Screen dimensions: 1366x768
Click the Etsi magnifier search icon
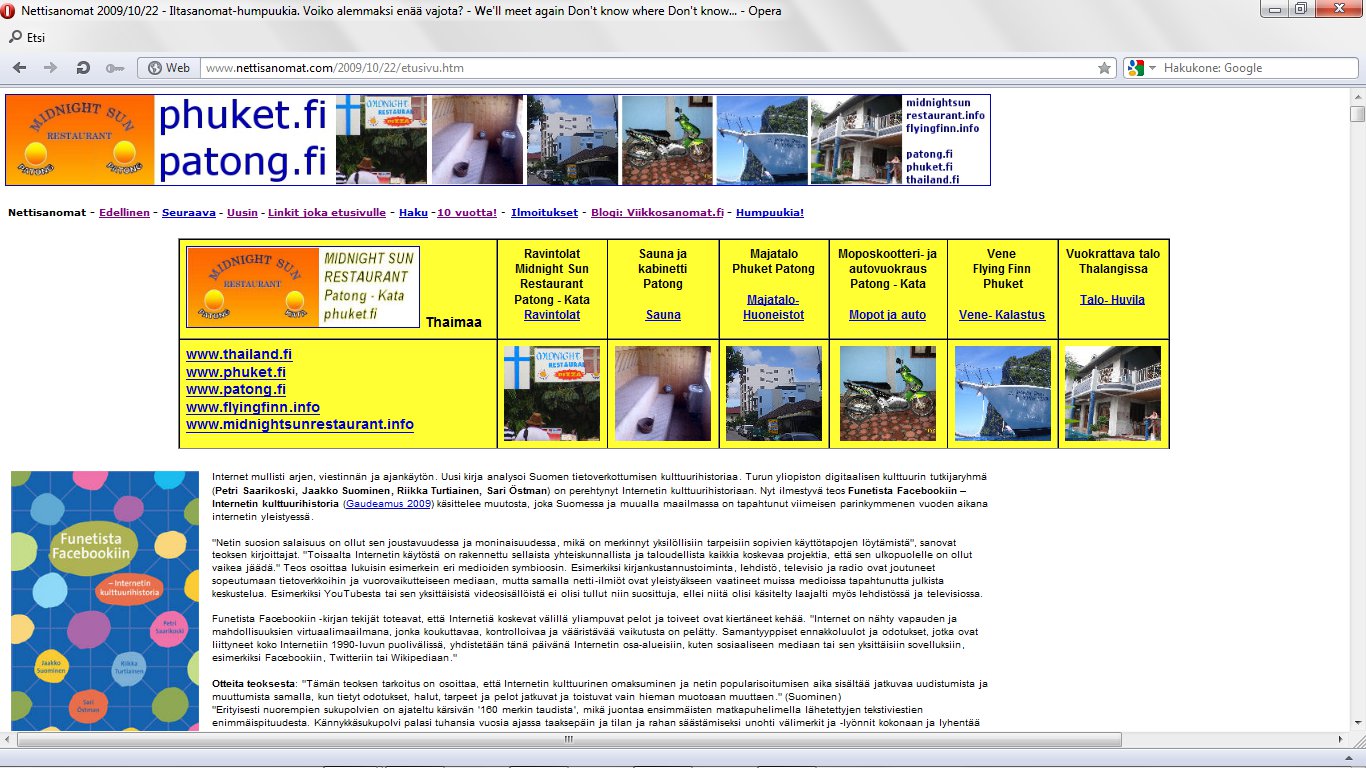(15, 38)
